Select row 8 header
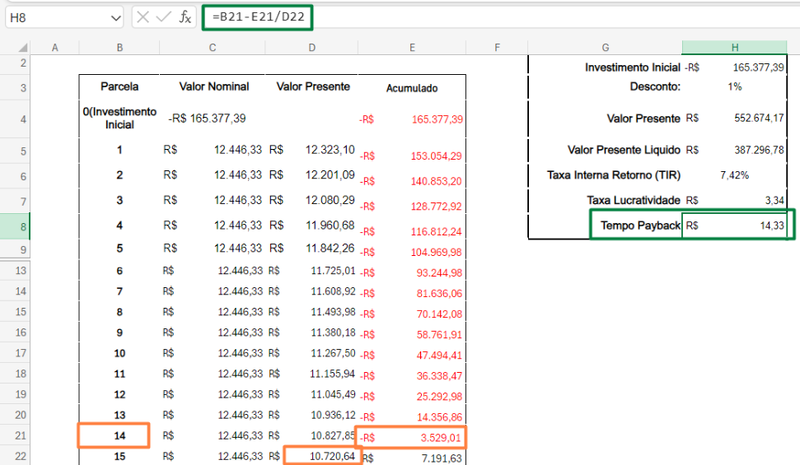Screen dimensions: 800x465 15,226
